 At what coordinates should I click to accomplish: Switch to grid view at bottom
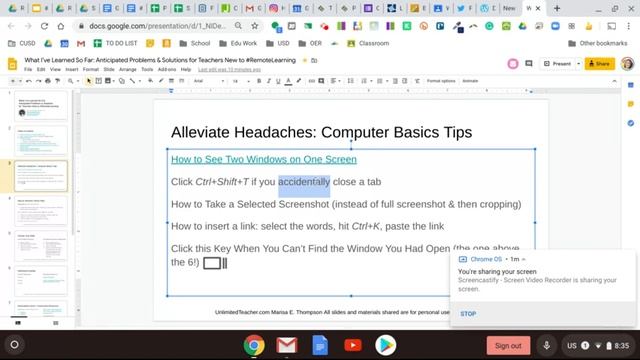point(56,323)
